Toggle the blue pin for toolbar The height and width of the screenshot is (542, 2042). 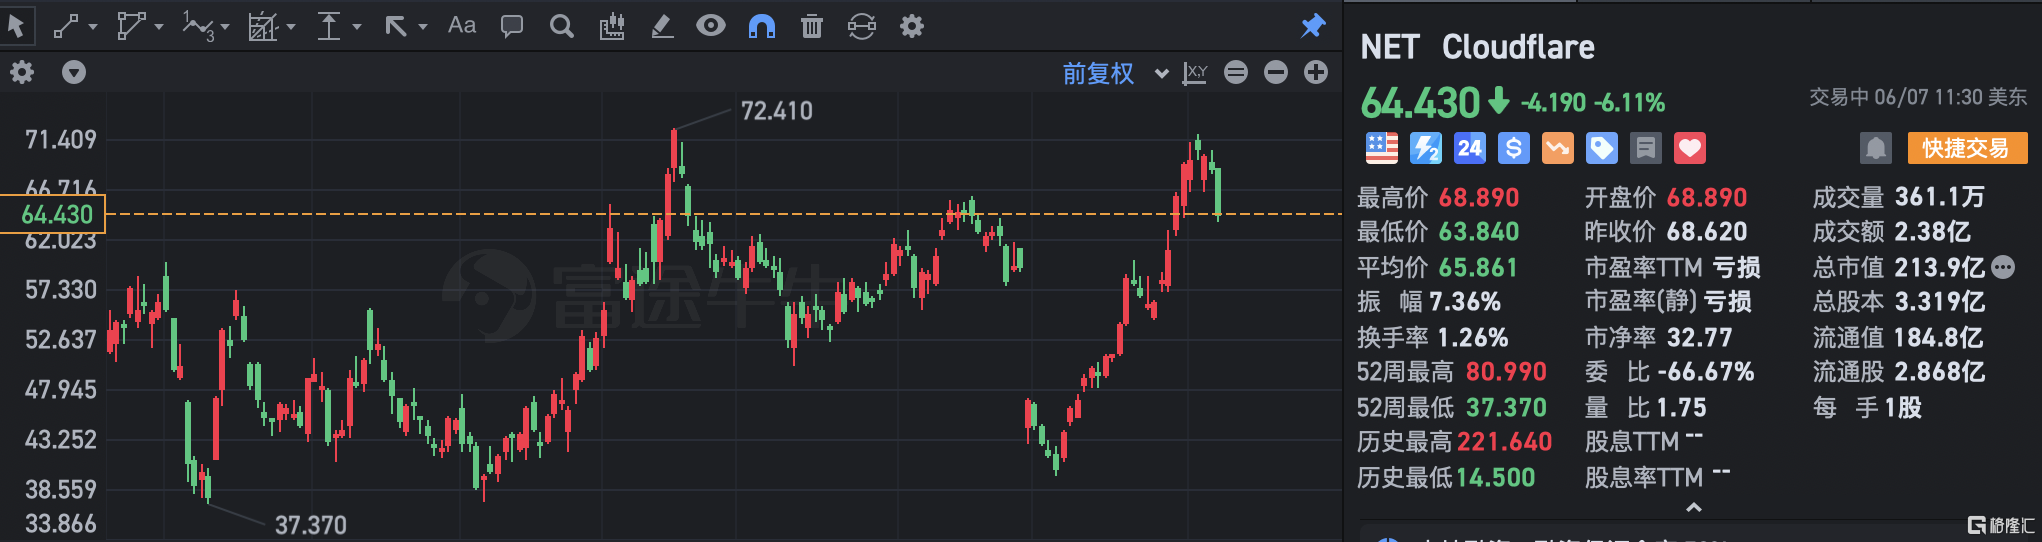click(1312, 26)
